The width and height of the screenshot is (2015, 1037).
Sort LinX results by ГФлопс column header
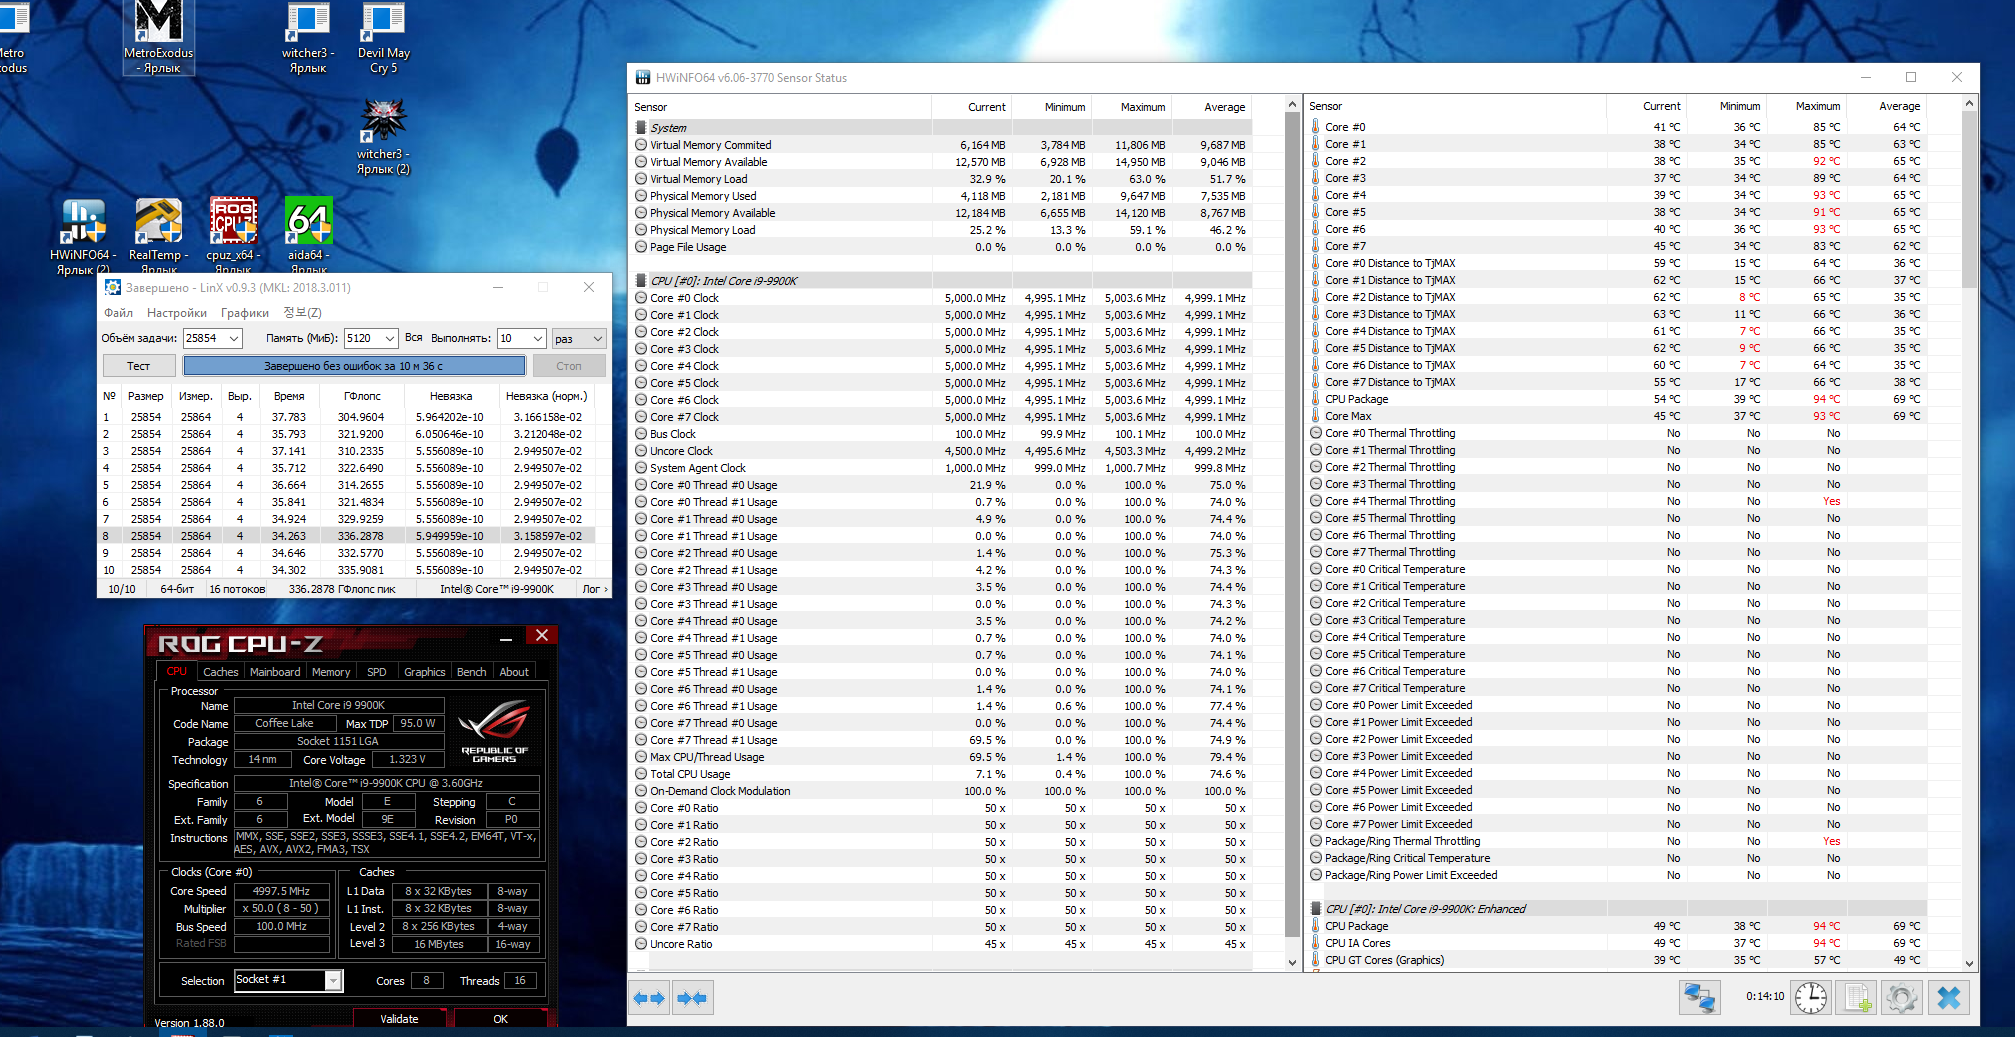[x=362, y=396]
